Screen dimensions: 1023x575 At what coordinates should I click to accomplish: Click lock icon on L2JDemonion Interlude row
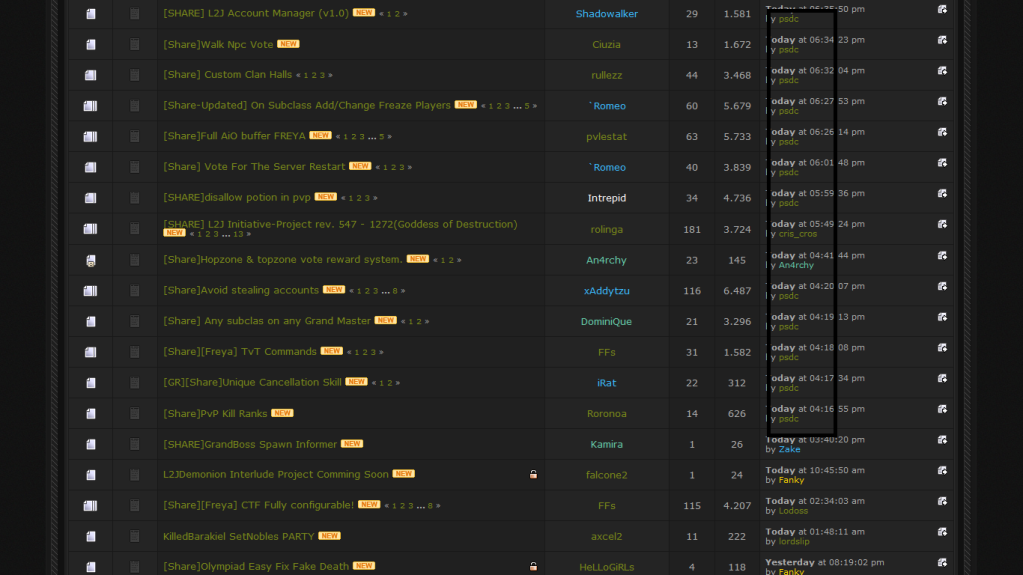click(533, 474)
